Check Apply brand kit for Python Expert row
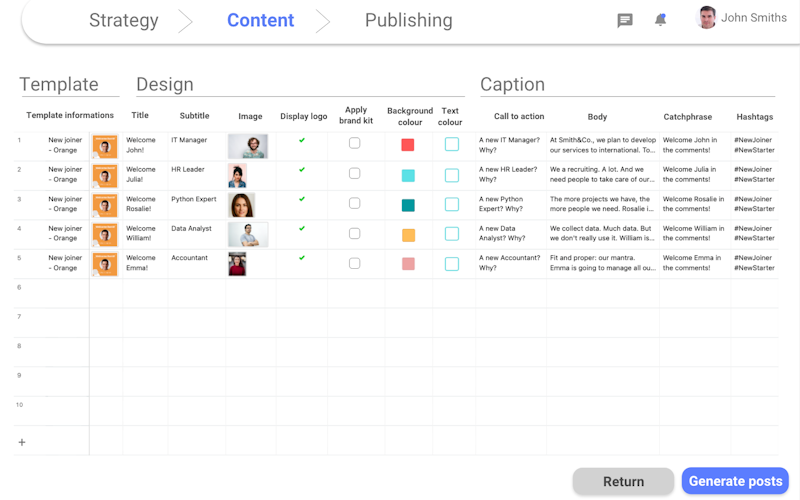800x500 pixels. pyautogui.click(x=354, y=203)
